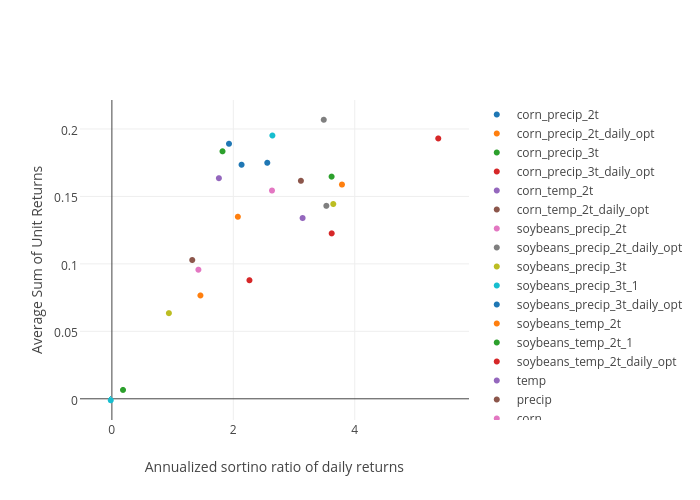The image size is (700, 500).
Task: Toggle soybeans_temp_2t legend item
Action: point(568,323)
